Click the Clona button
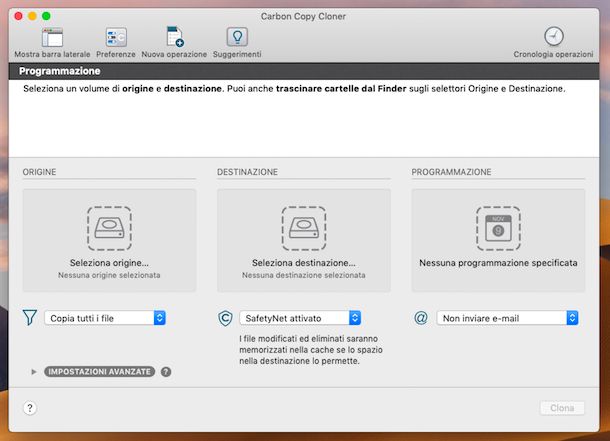This screenshot has width=610, height=441. tap(562, 408)
